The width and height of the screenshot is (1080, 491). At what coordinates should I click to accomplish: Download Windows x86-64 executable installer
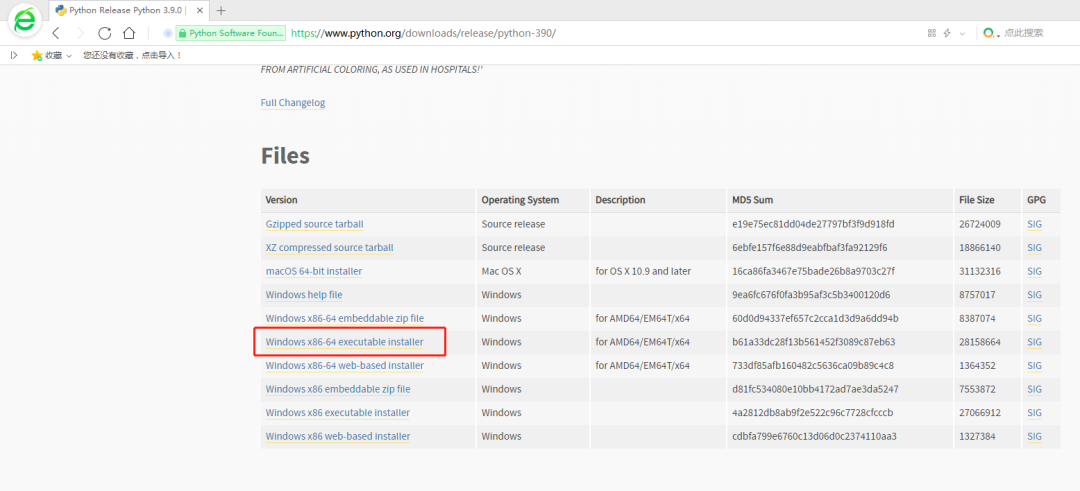point(344,342)
